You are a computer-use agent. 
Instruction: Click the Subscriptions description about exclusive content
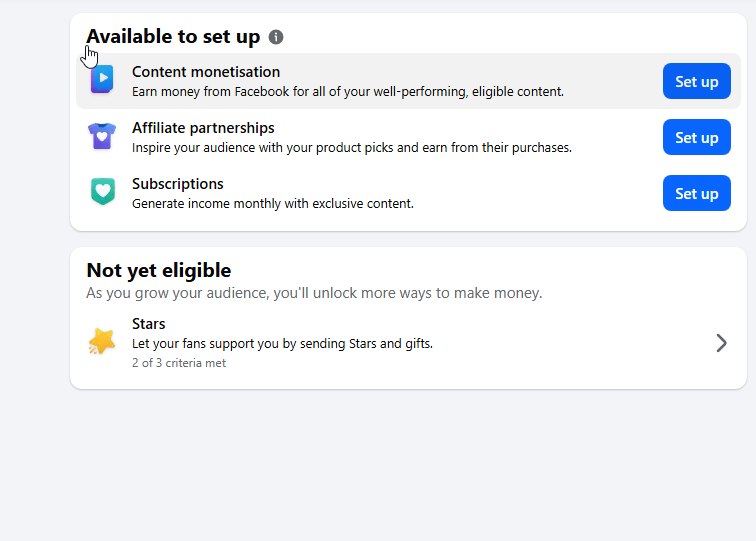click(x=273, y=203)
